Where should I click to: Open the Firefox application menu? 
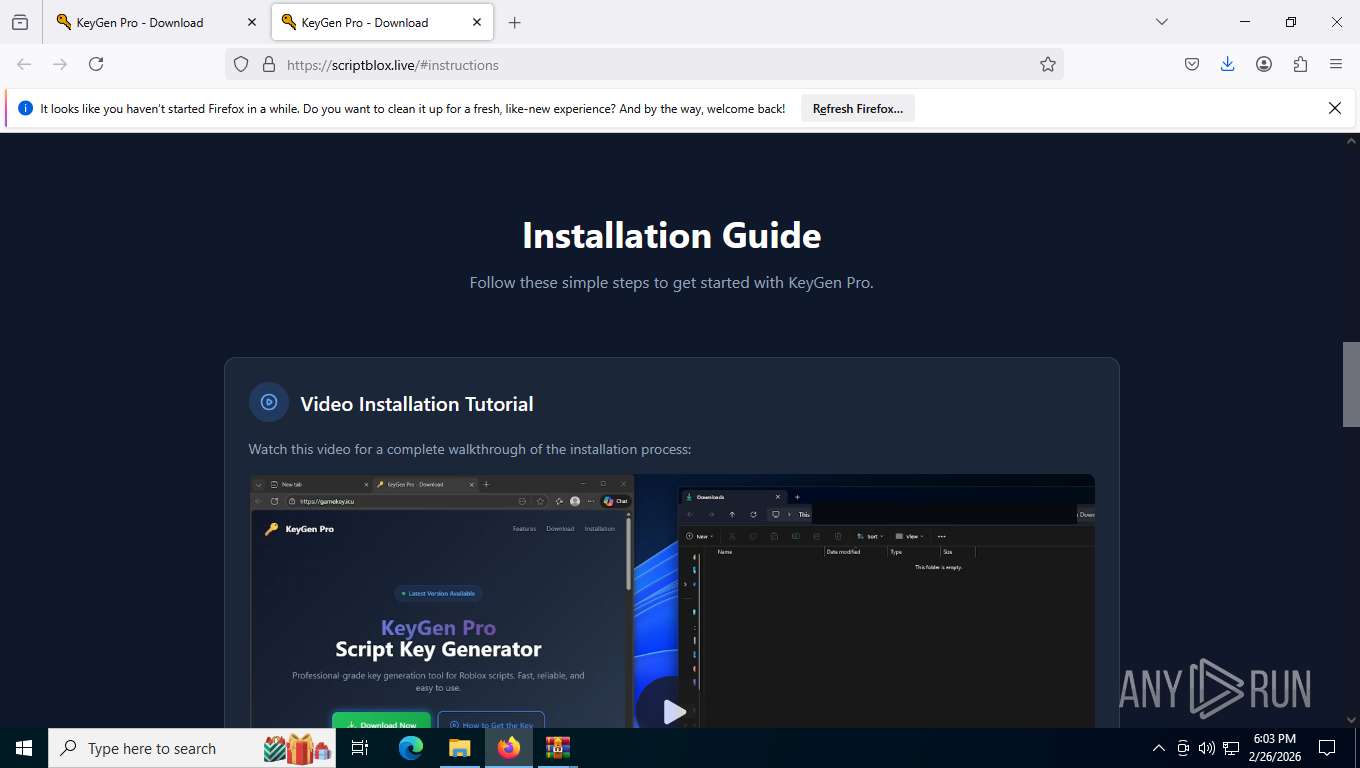tap(1336, 64)
